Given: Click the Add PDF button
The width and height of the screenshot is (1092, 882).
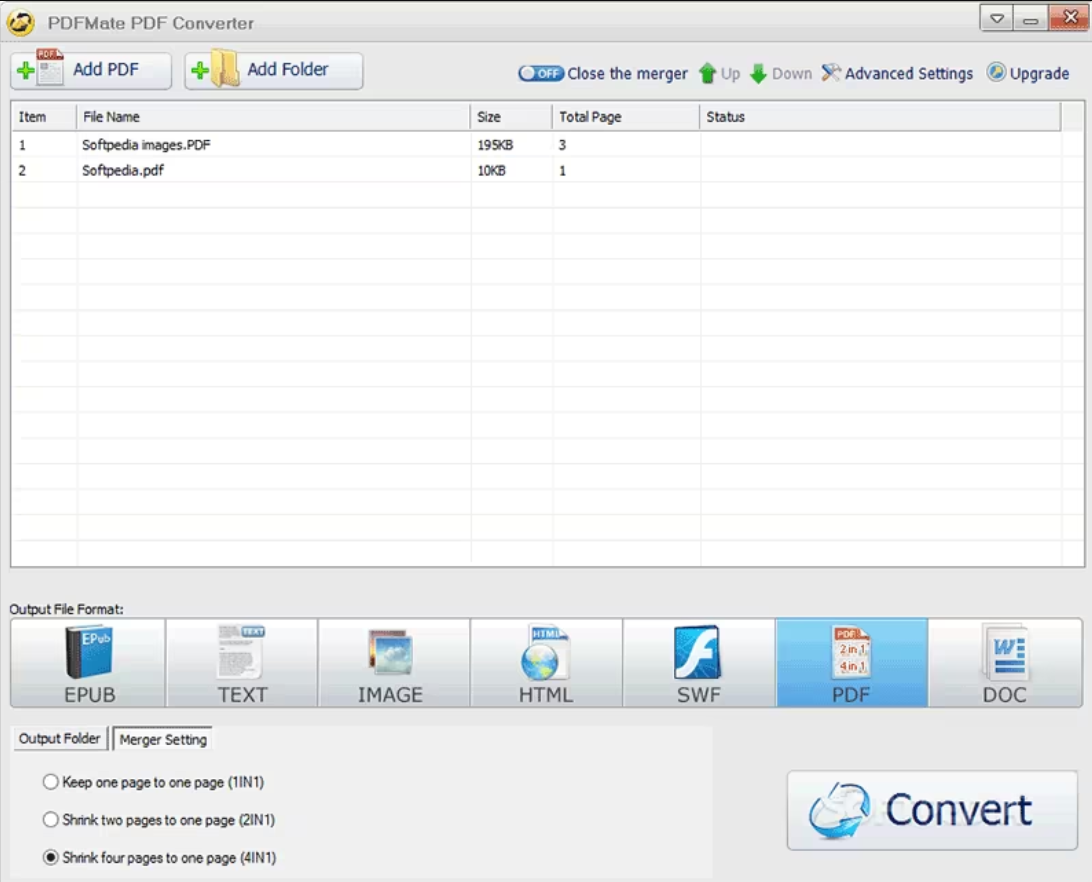Looking at the screenshot, I should click(x=91, y=70).
